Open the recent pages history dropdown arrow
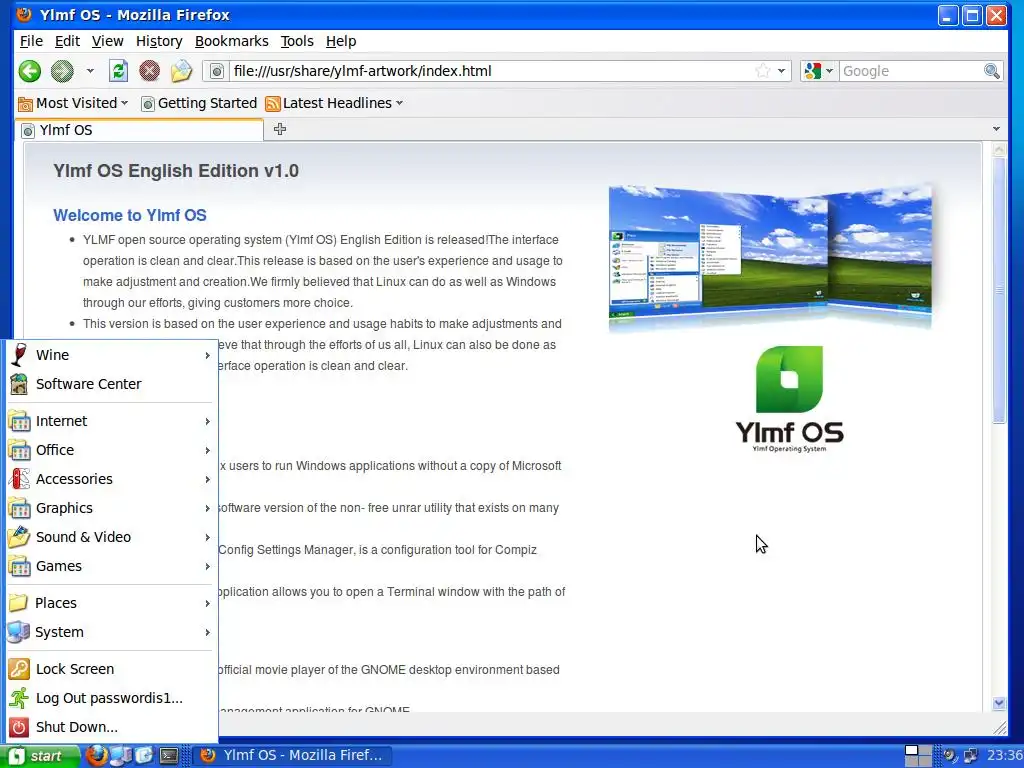This screenshot has height=768, width=1024. click(90, 71)
